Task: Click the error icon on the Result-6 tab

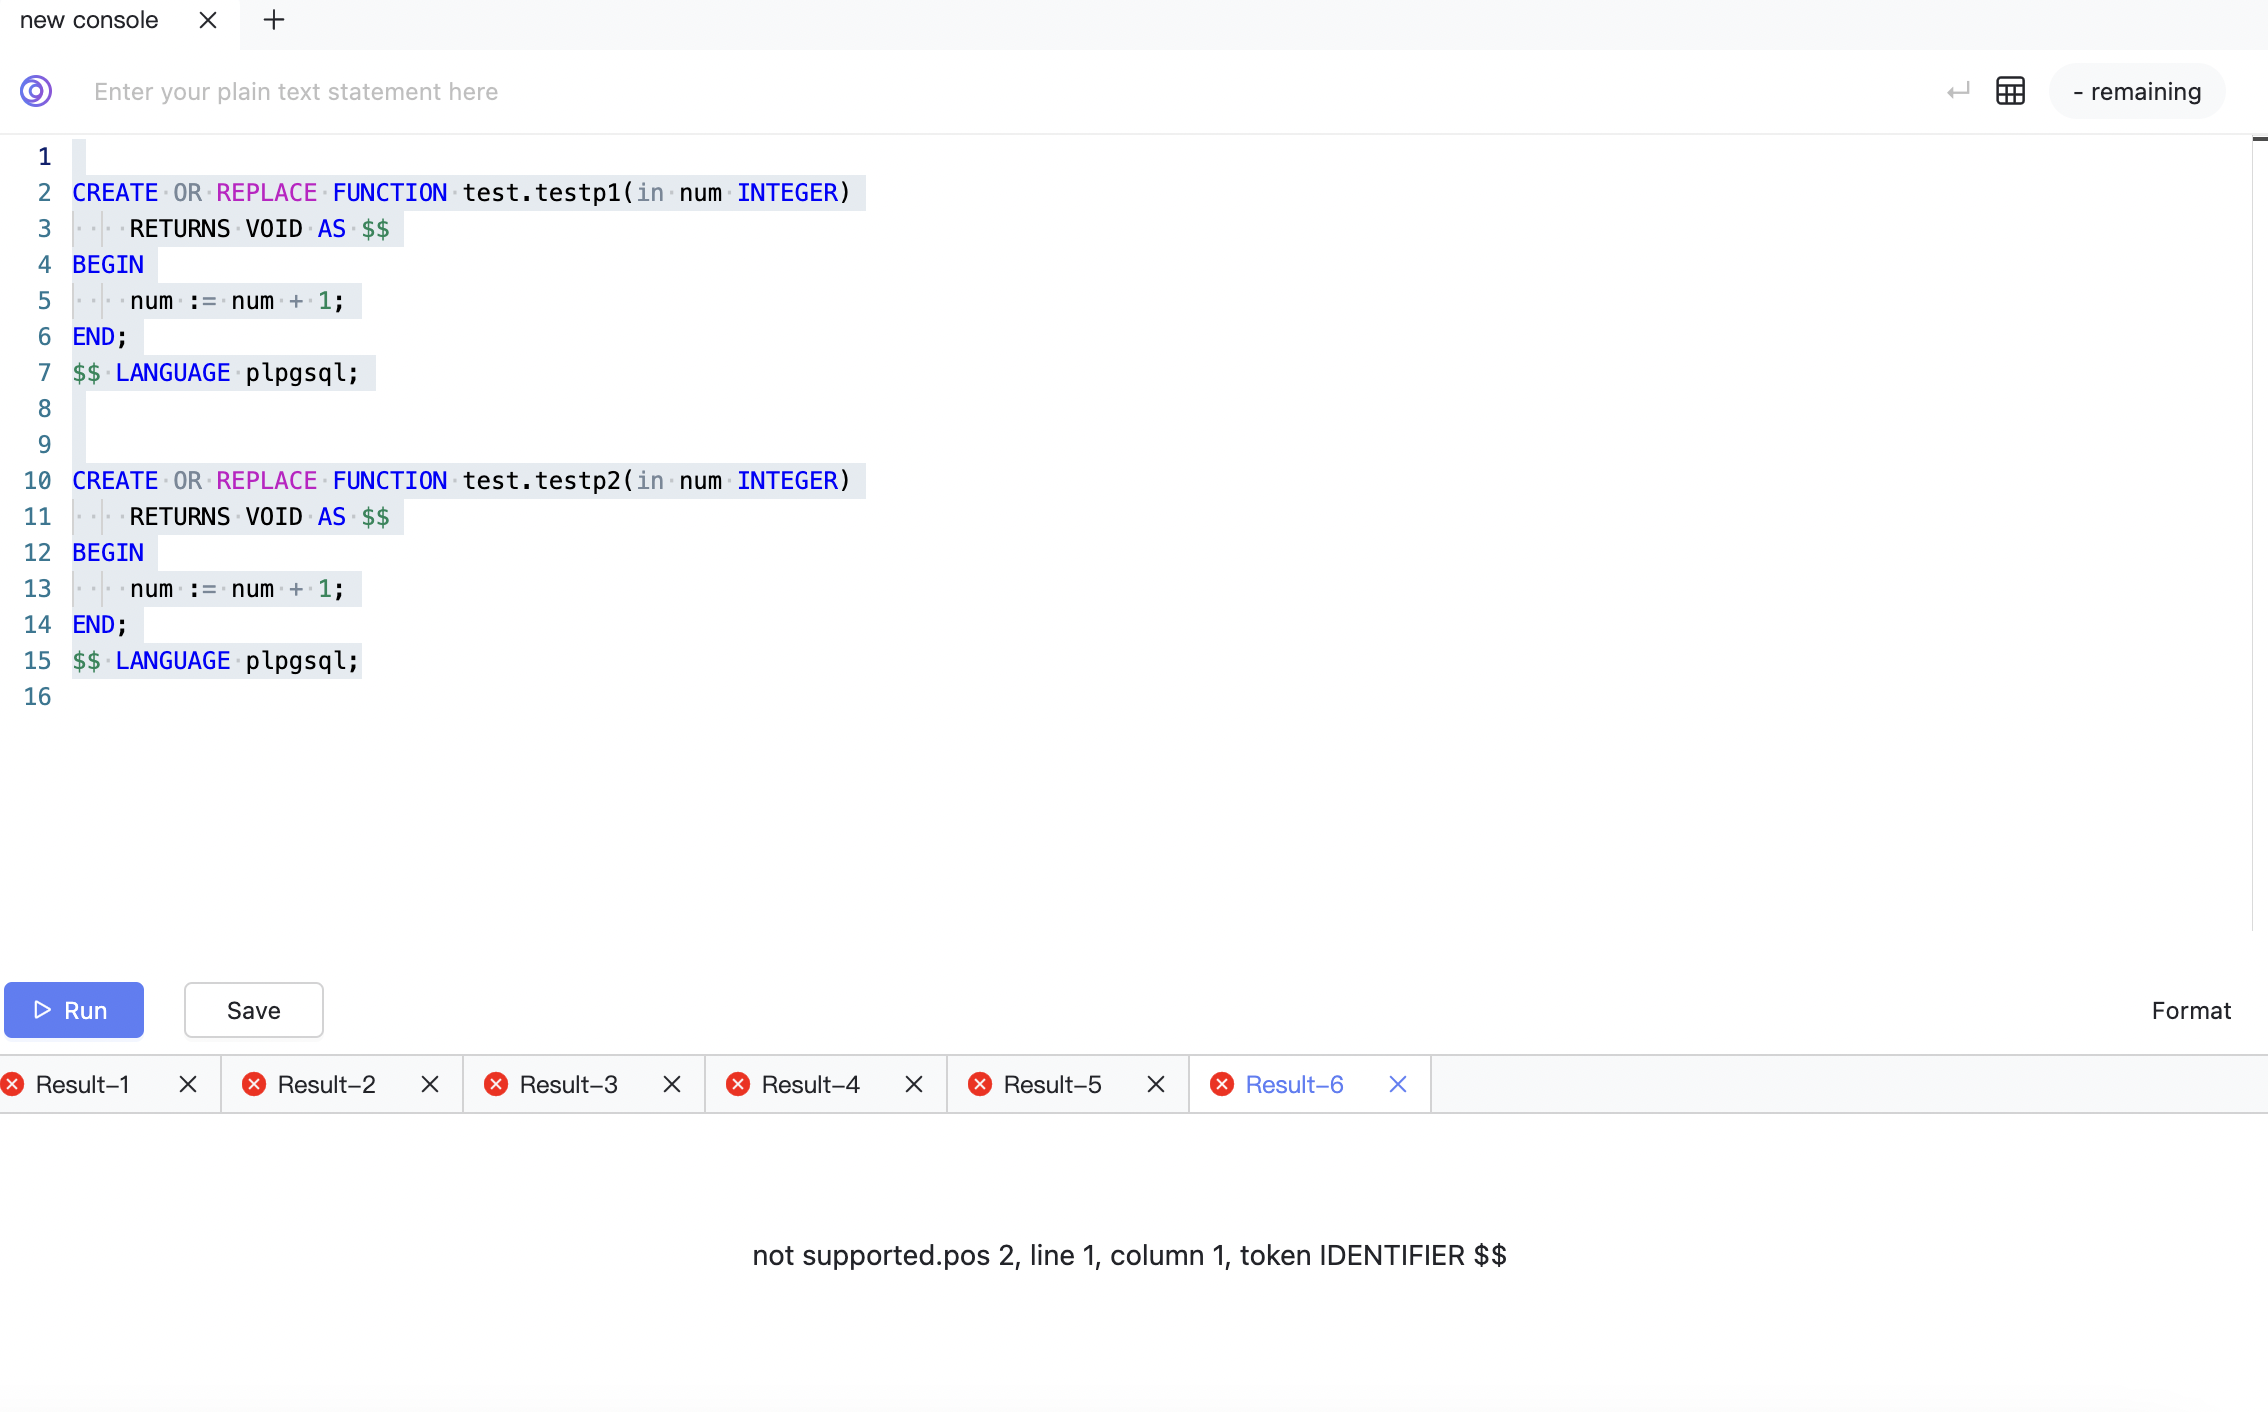Action: (x=1222, y=1084)
